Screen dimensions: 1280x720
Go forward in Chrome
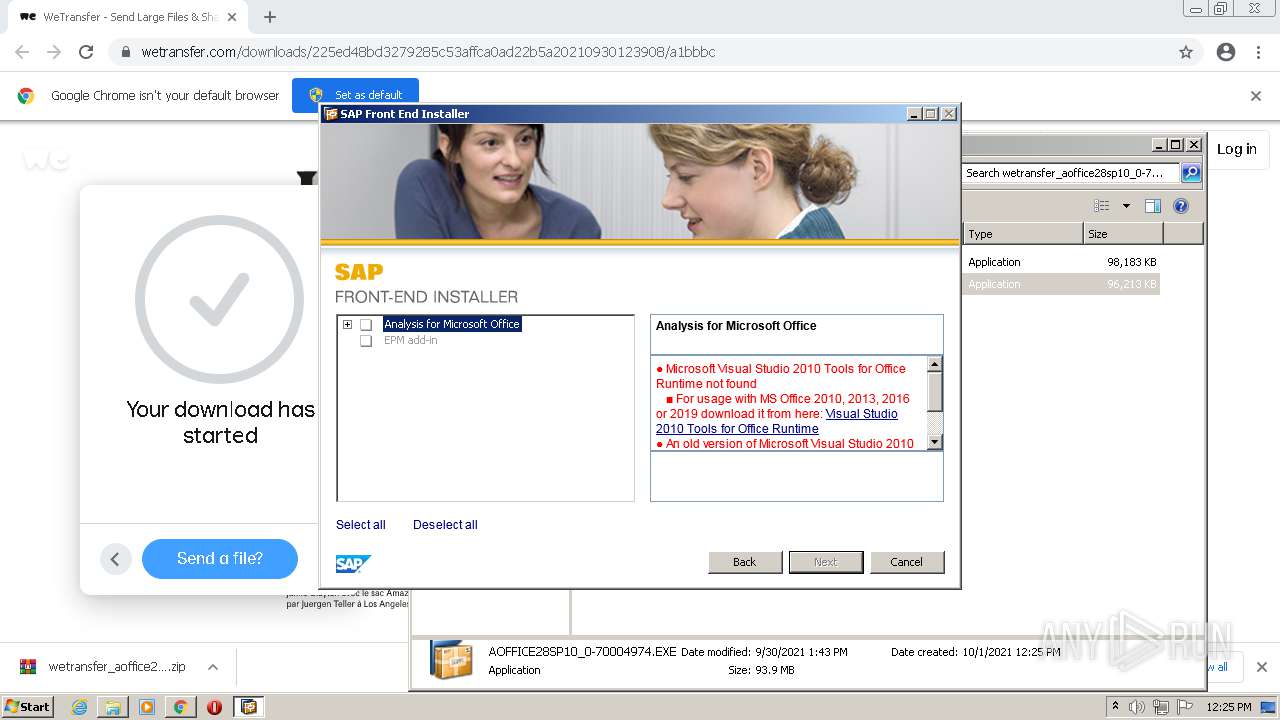coord(54,52)
